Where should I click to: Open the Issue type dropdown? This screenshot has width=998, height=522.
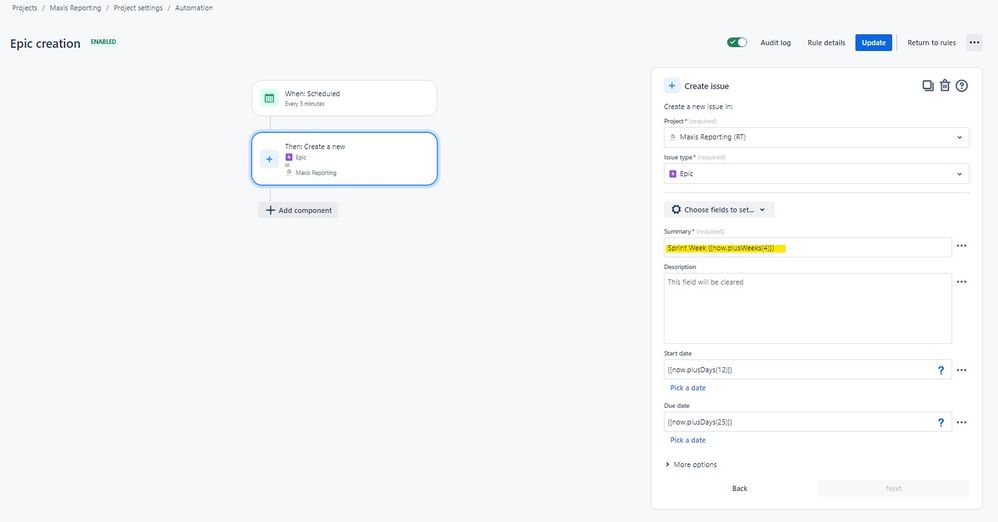(817, 174)
